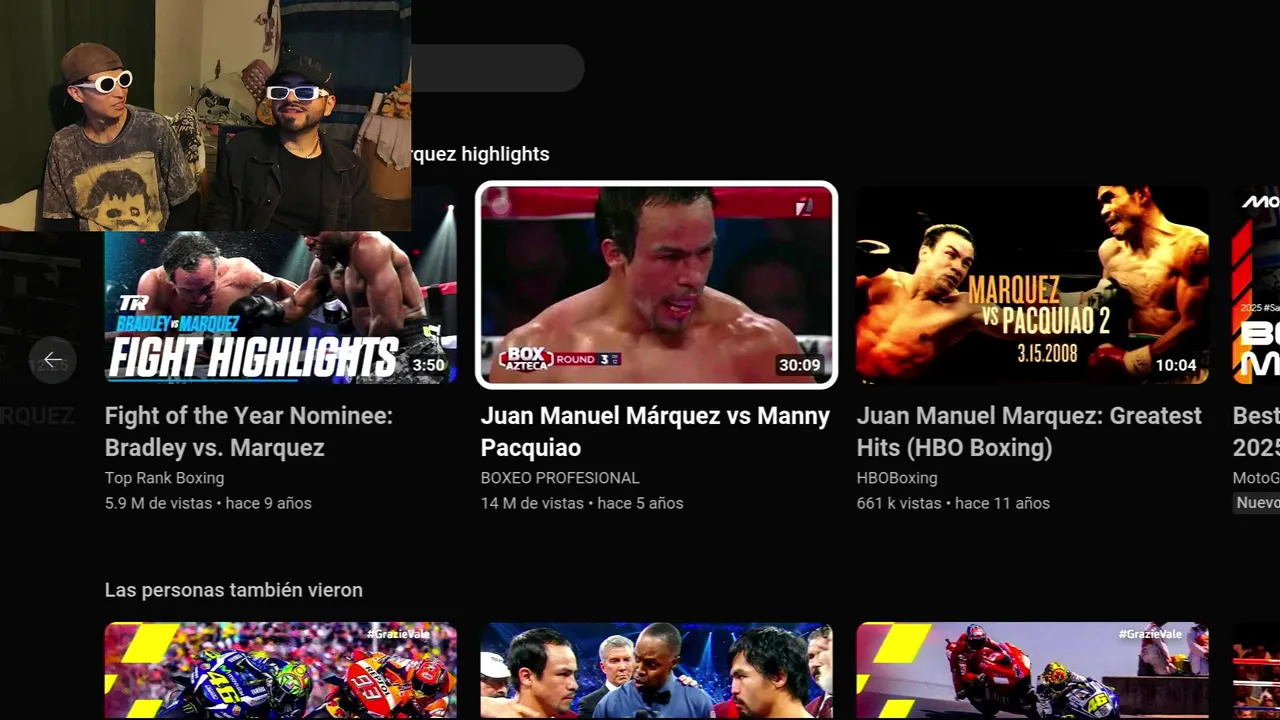Open MotoGP bikes 46 and 93 thumbnail
Screen dimensions: 1280x720
coord(281,671)
